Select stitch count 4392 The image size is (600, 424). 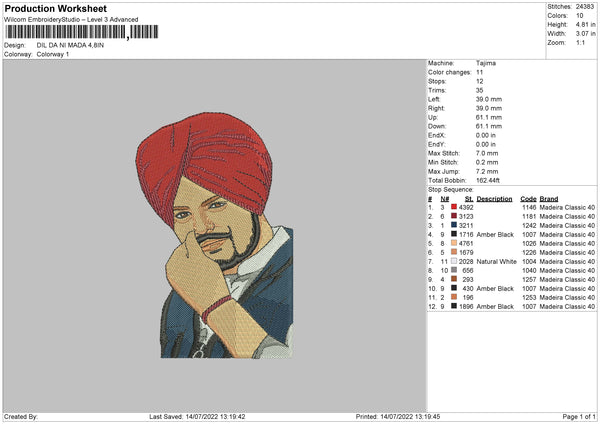[466, 207]
